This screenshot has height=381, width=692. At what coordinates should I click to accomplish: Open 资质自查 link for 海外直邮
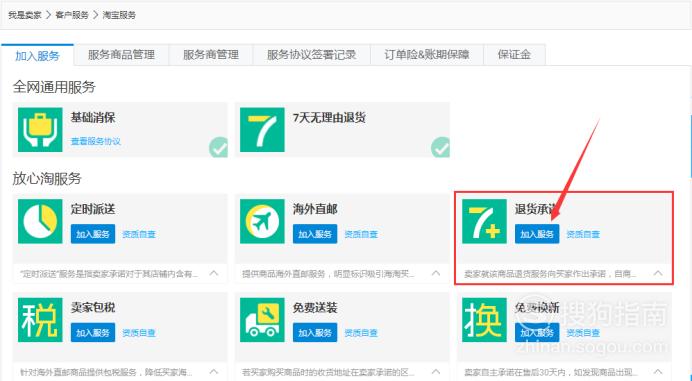pyautogui.click(x=361, y=234)
